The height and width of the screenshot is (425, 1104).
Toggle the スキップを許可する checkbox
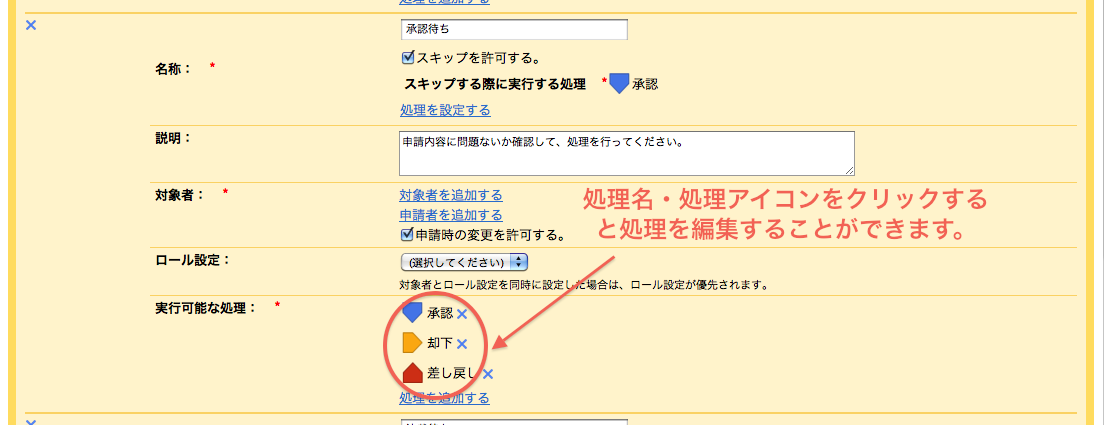(x=407, y=57)
